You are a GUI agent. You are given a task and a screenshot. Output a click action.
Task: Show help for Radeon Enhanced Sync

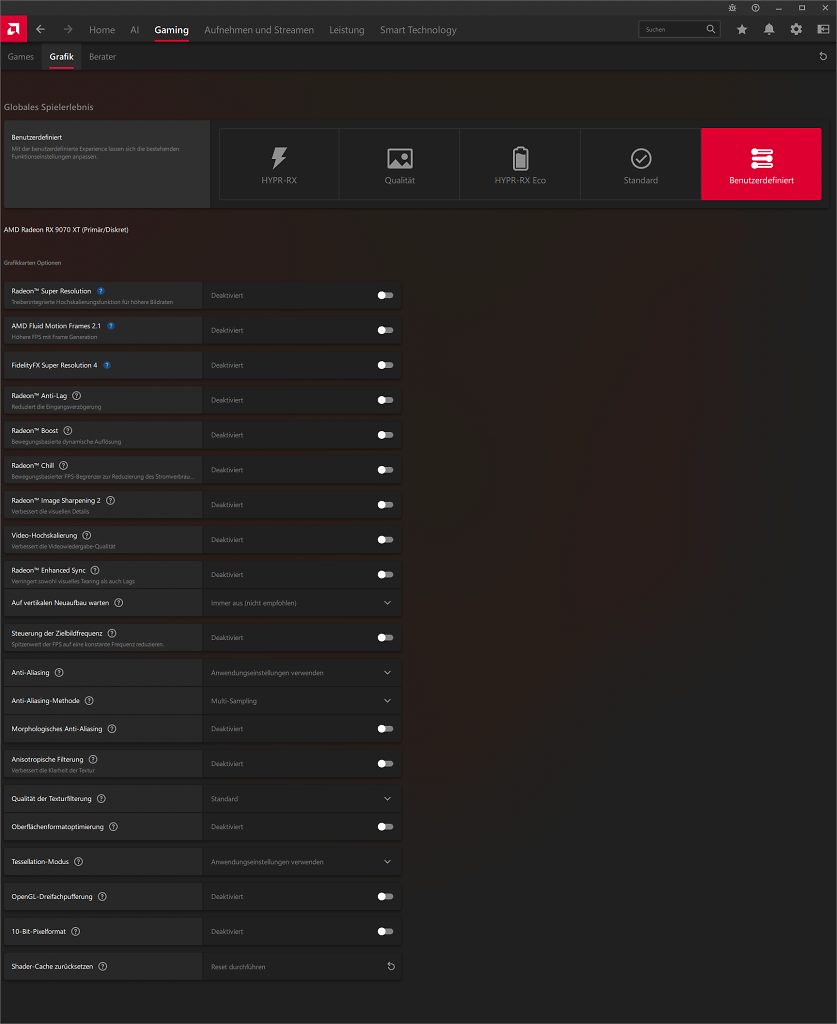click(x=95, y=570)
